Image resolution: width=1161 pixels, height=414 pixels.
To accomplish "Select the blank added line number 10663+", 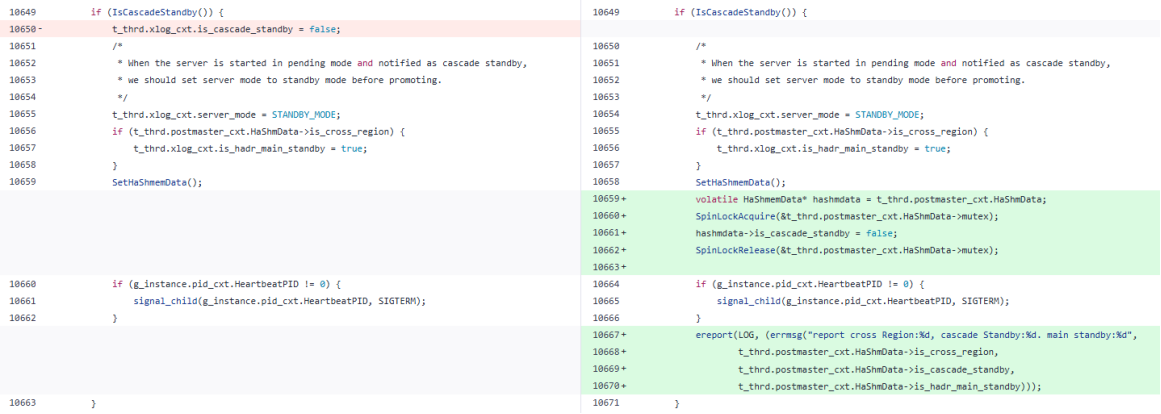I will pyautogui.click(x=610, y=267).
